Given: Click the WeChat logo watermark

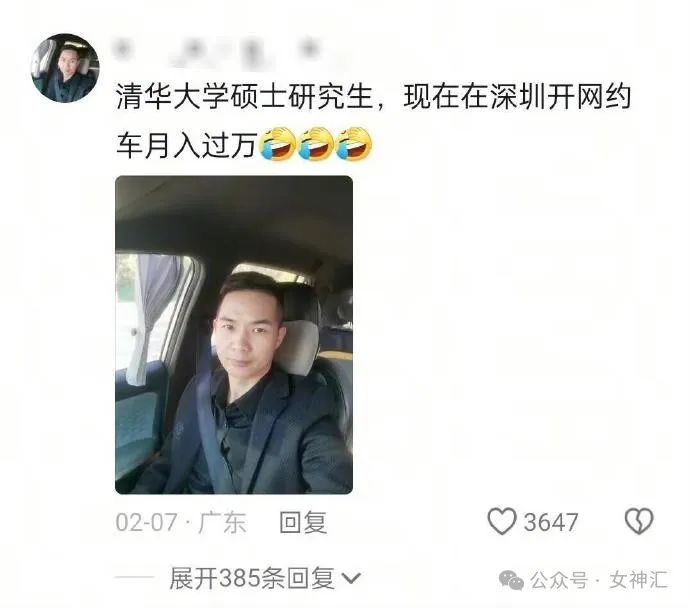Looking at the screenshot, I should tap(511, 580).
